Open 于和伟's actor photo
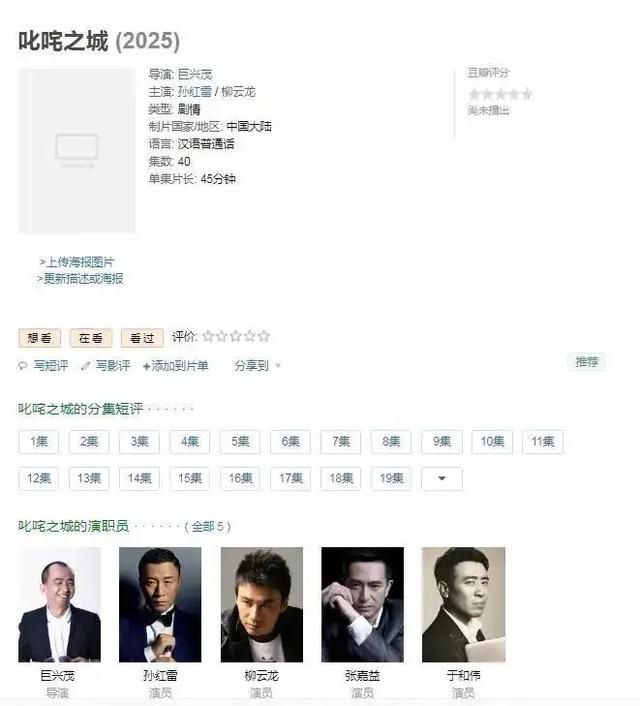Viewport: 640px width, 706px height. point(463,604)
